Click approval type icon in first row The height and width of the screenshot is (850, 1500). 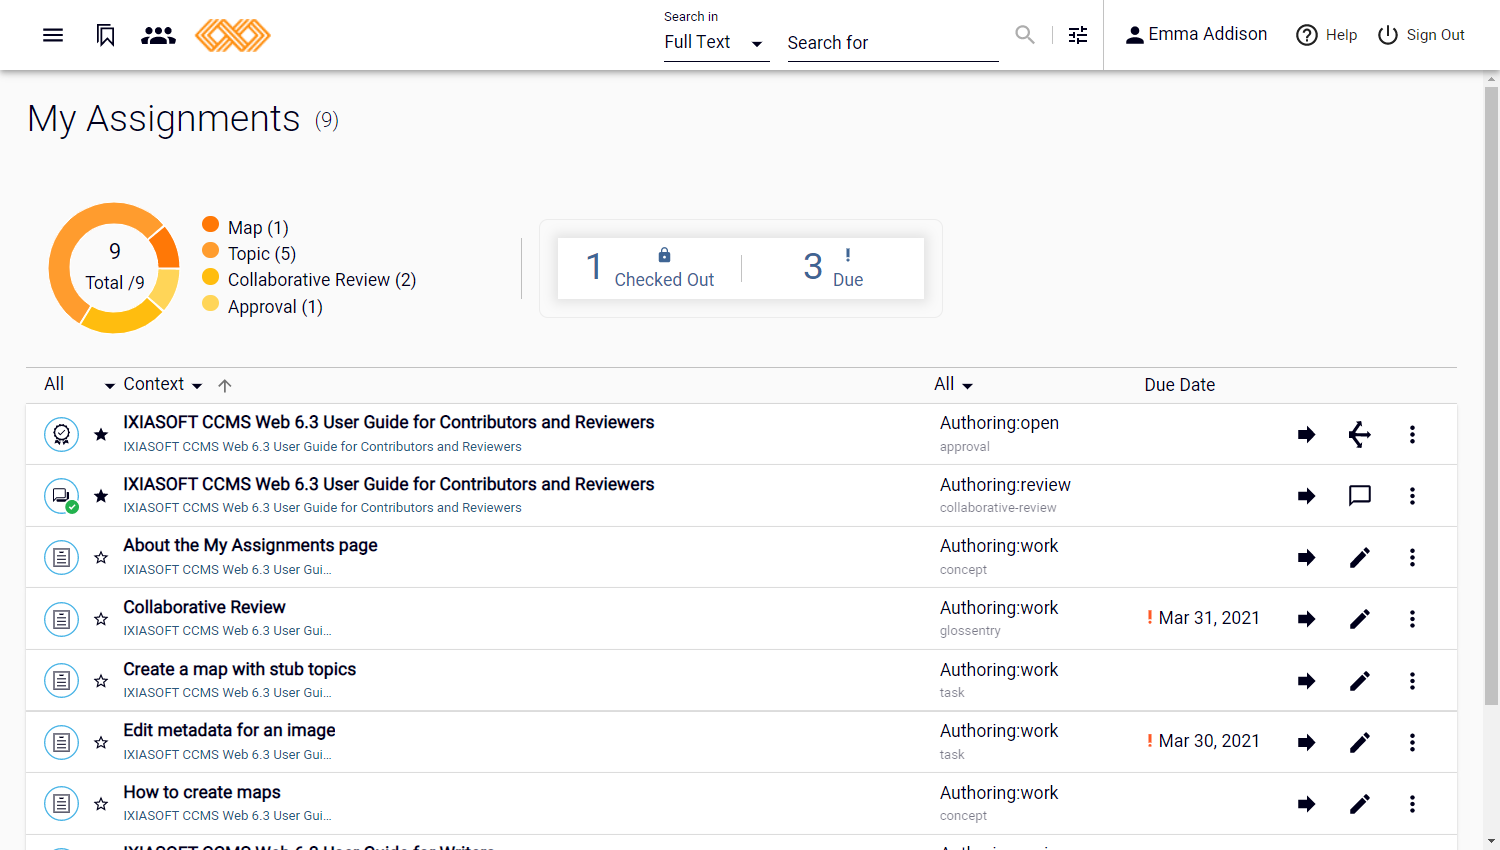pyautogui.click(x=62, y=434)
